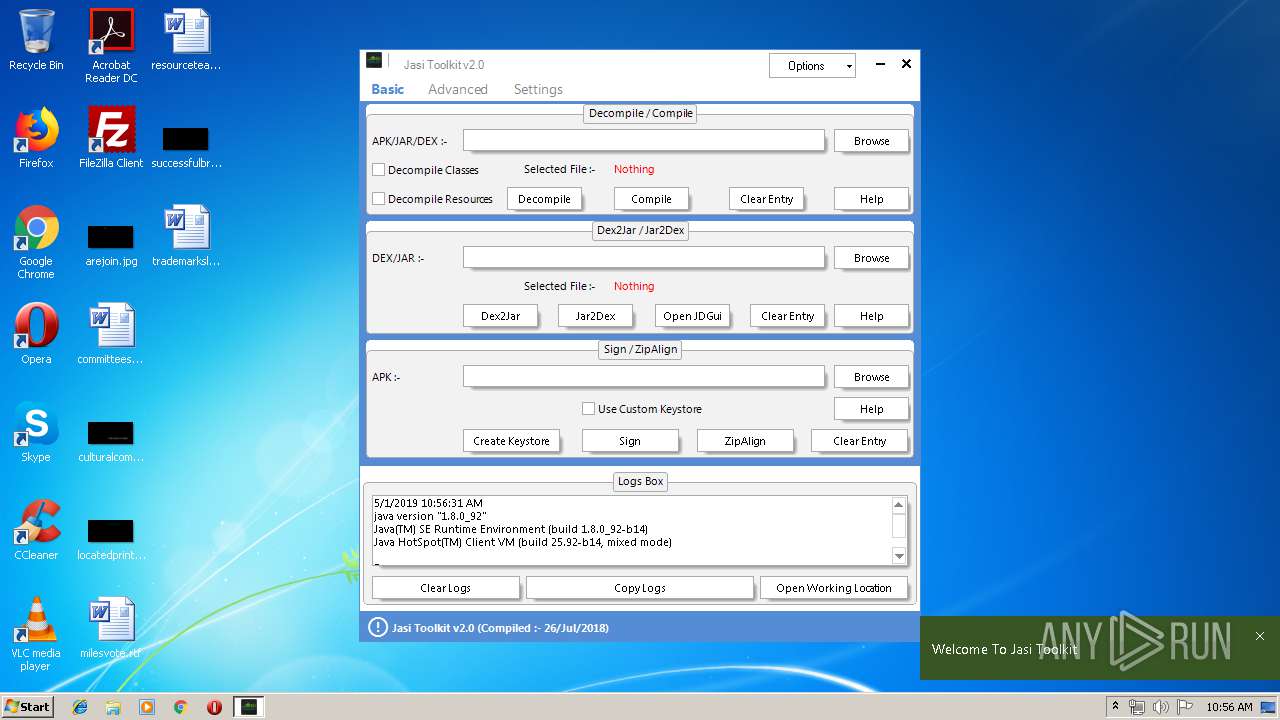Click Open Working Location button

pyautogui.click(x=834, y=588)
